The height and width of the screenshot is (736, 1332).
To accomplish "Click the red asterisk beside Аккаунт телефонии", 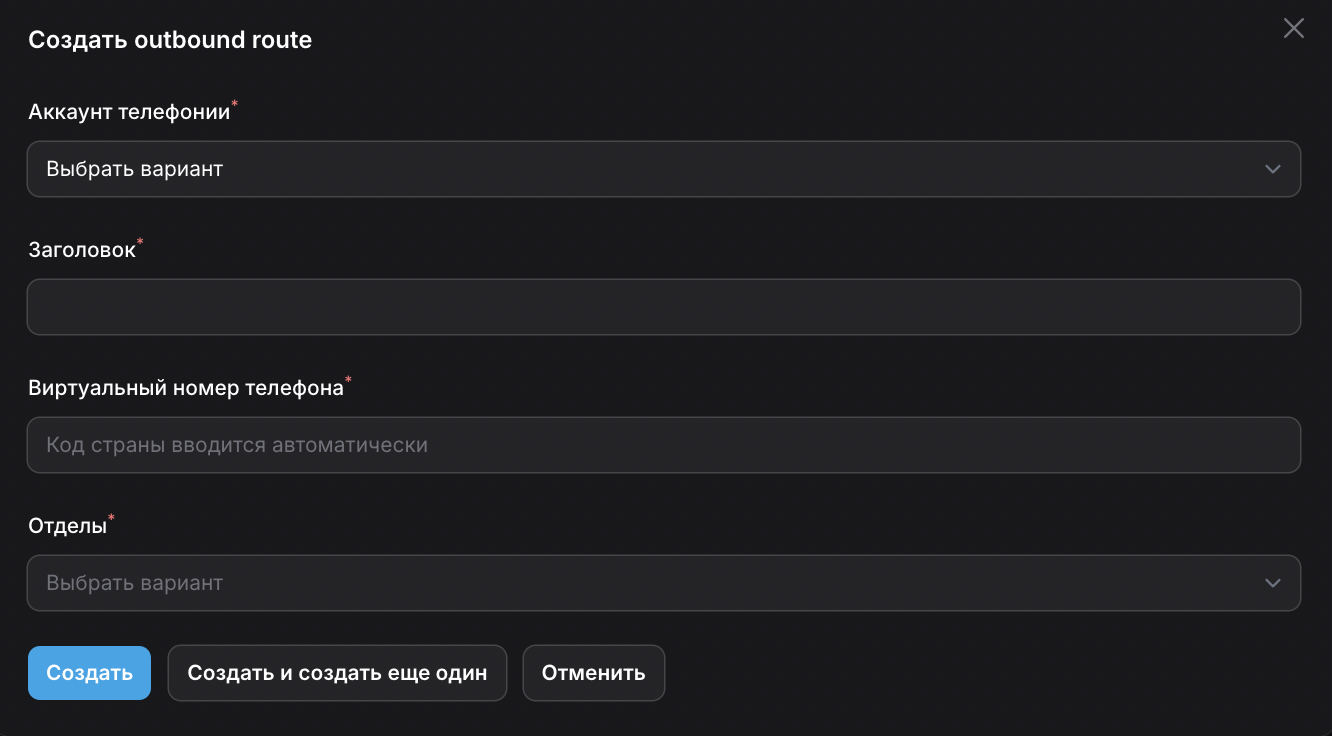I will [x=235, y=105].
